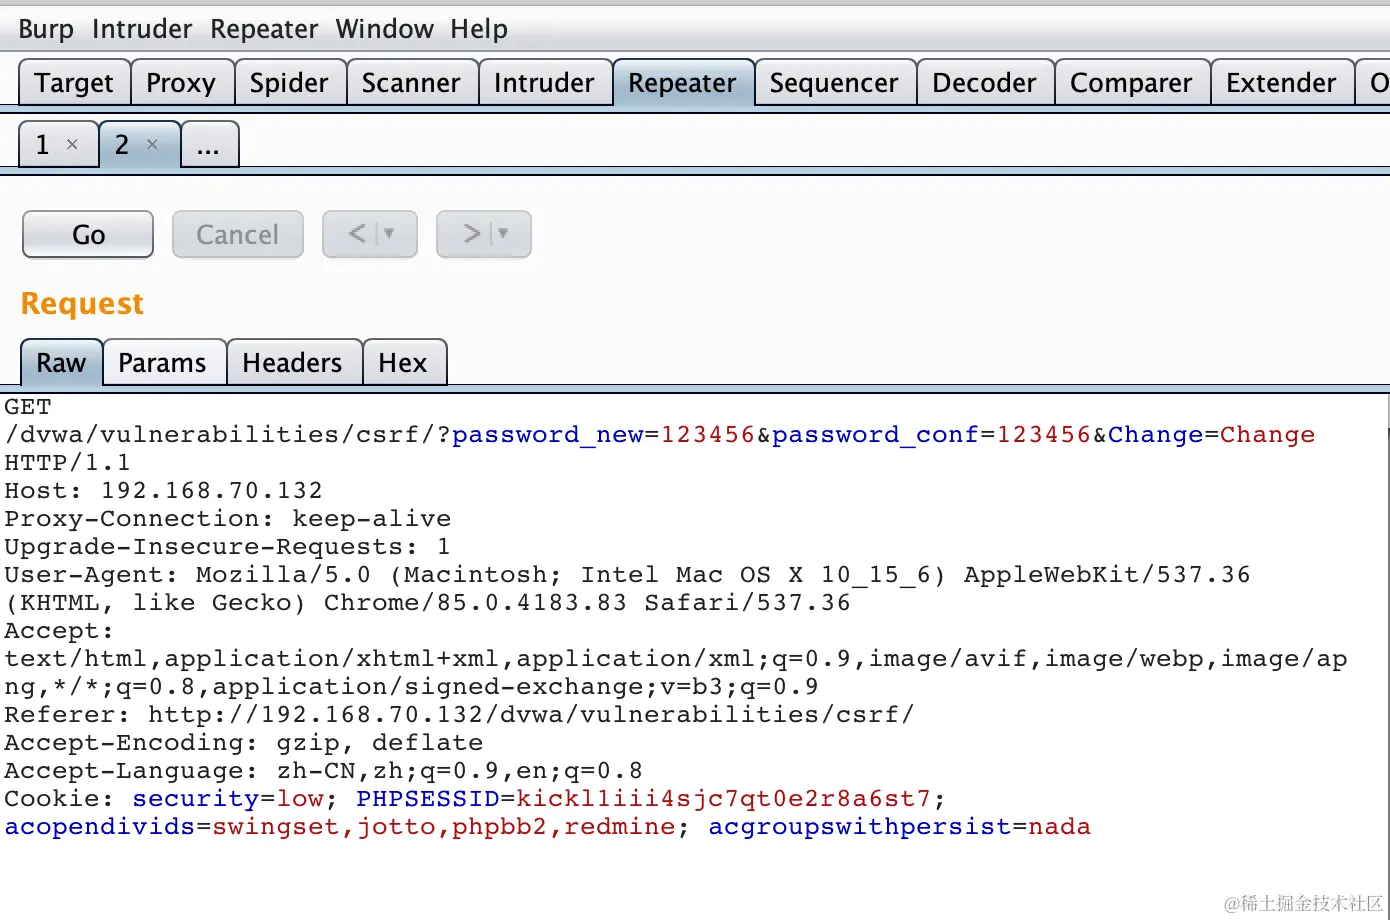The height and width of the screenshot is (920, 1390).
Task: Open the Window menu
Action: click(x=385, y=29)
